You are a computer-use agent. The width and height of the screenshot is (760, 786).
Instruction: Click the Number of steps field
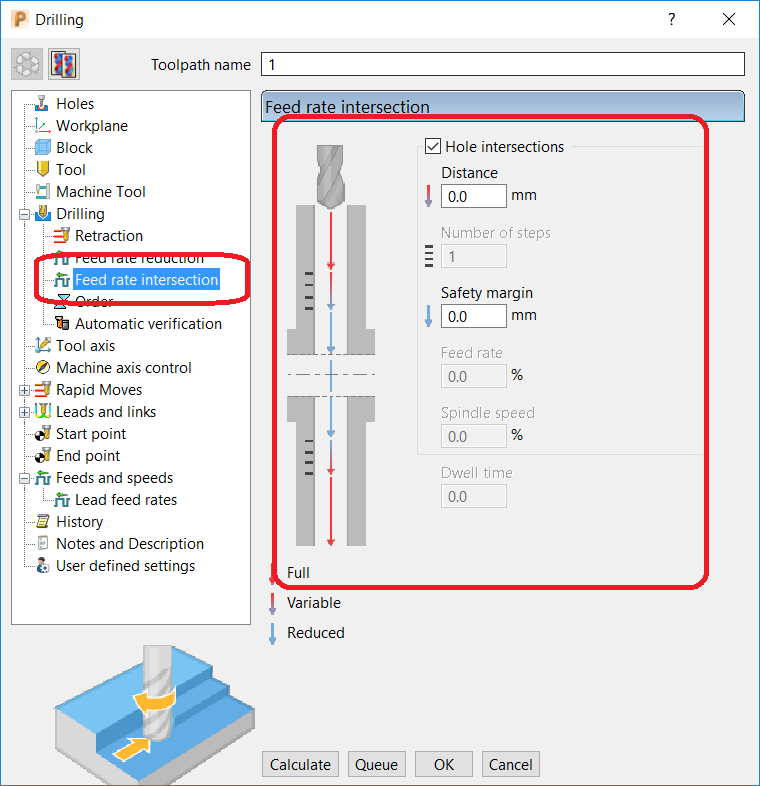(474, 256)
